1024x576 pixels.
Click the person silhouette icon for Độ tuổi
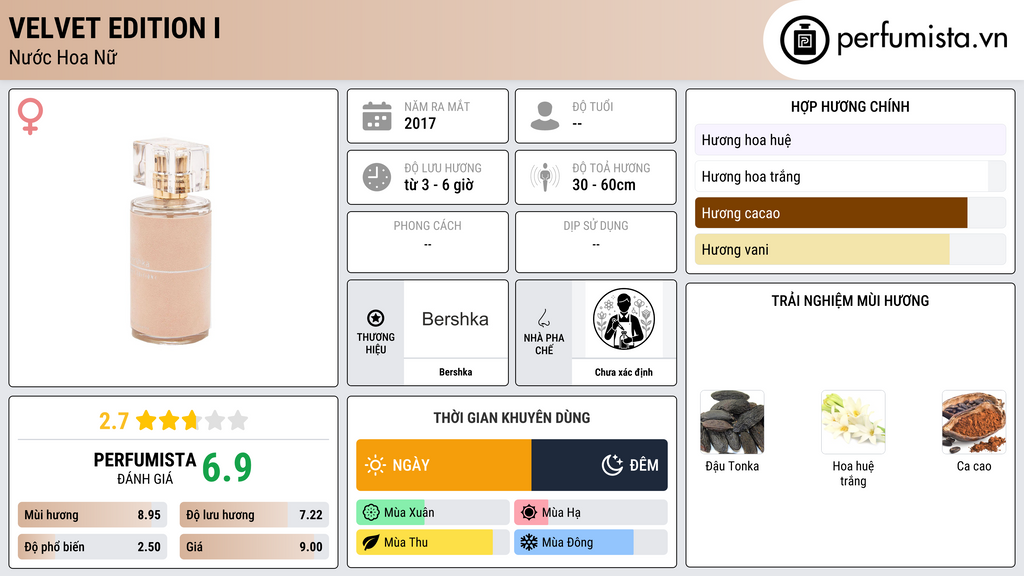[545, 116]
